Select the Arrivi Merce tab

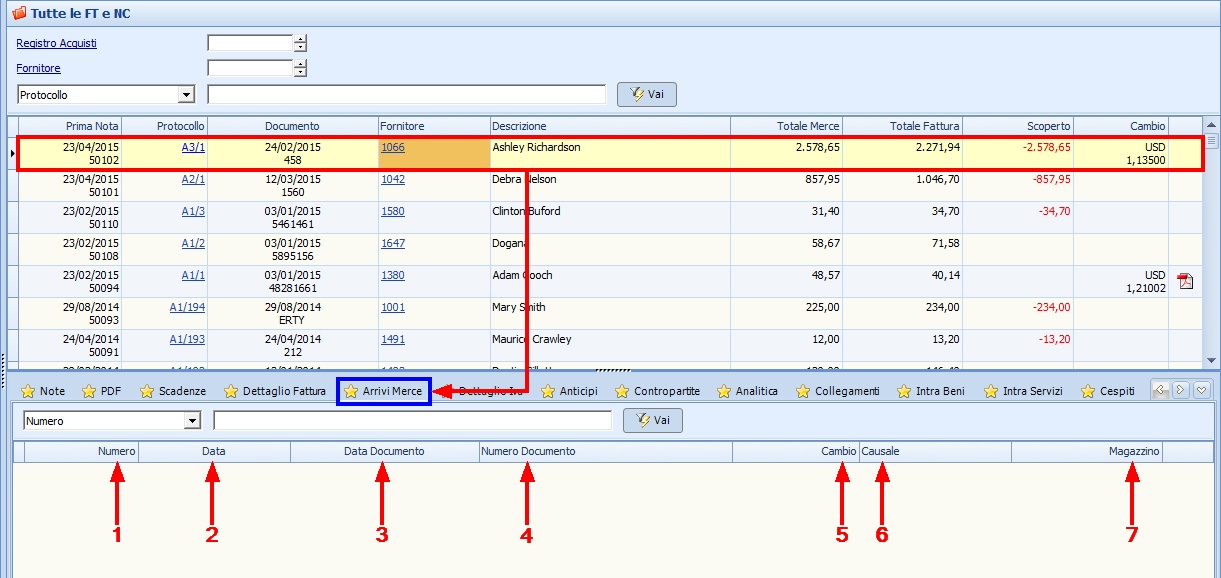pyautogui.click(x=385, y=391)
